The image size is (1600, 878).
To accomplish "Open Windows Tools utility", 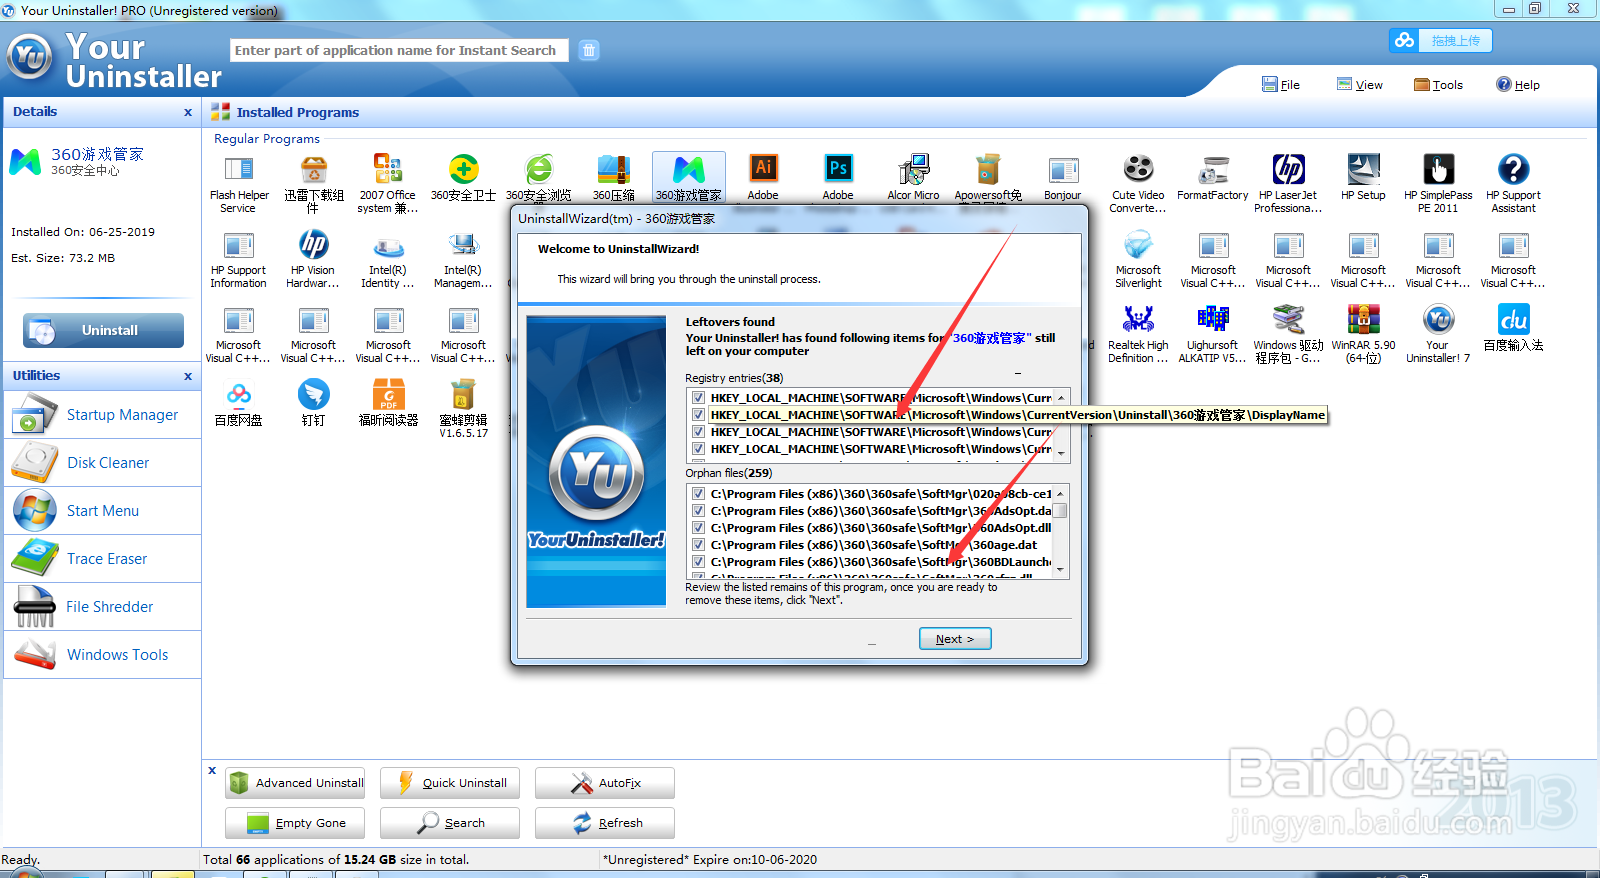I will click(x=103, y=655).
